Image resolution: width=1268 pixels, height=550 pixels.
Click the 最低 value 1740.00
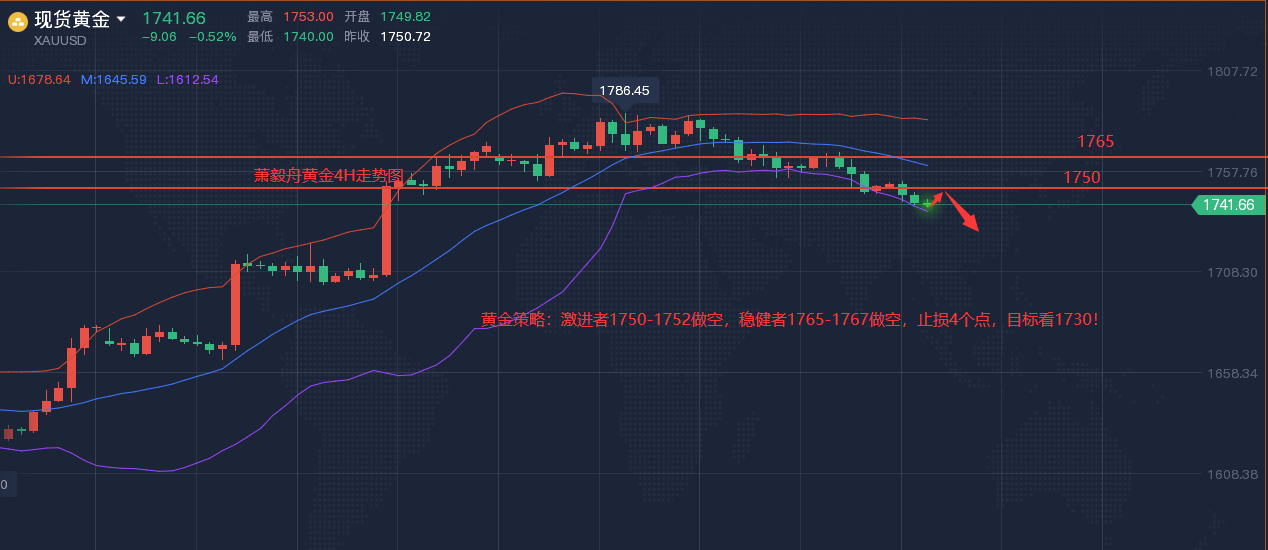click(309, 36)
